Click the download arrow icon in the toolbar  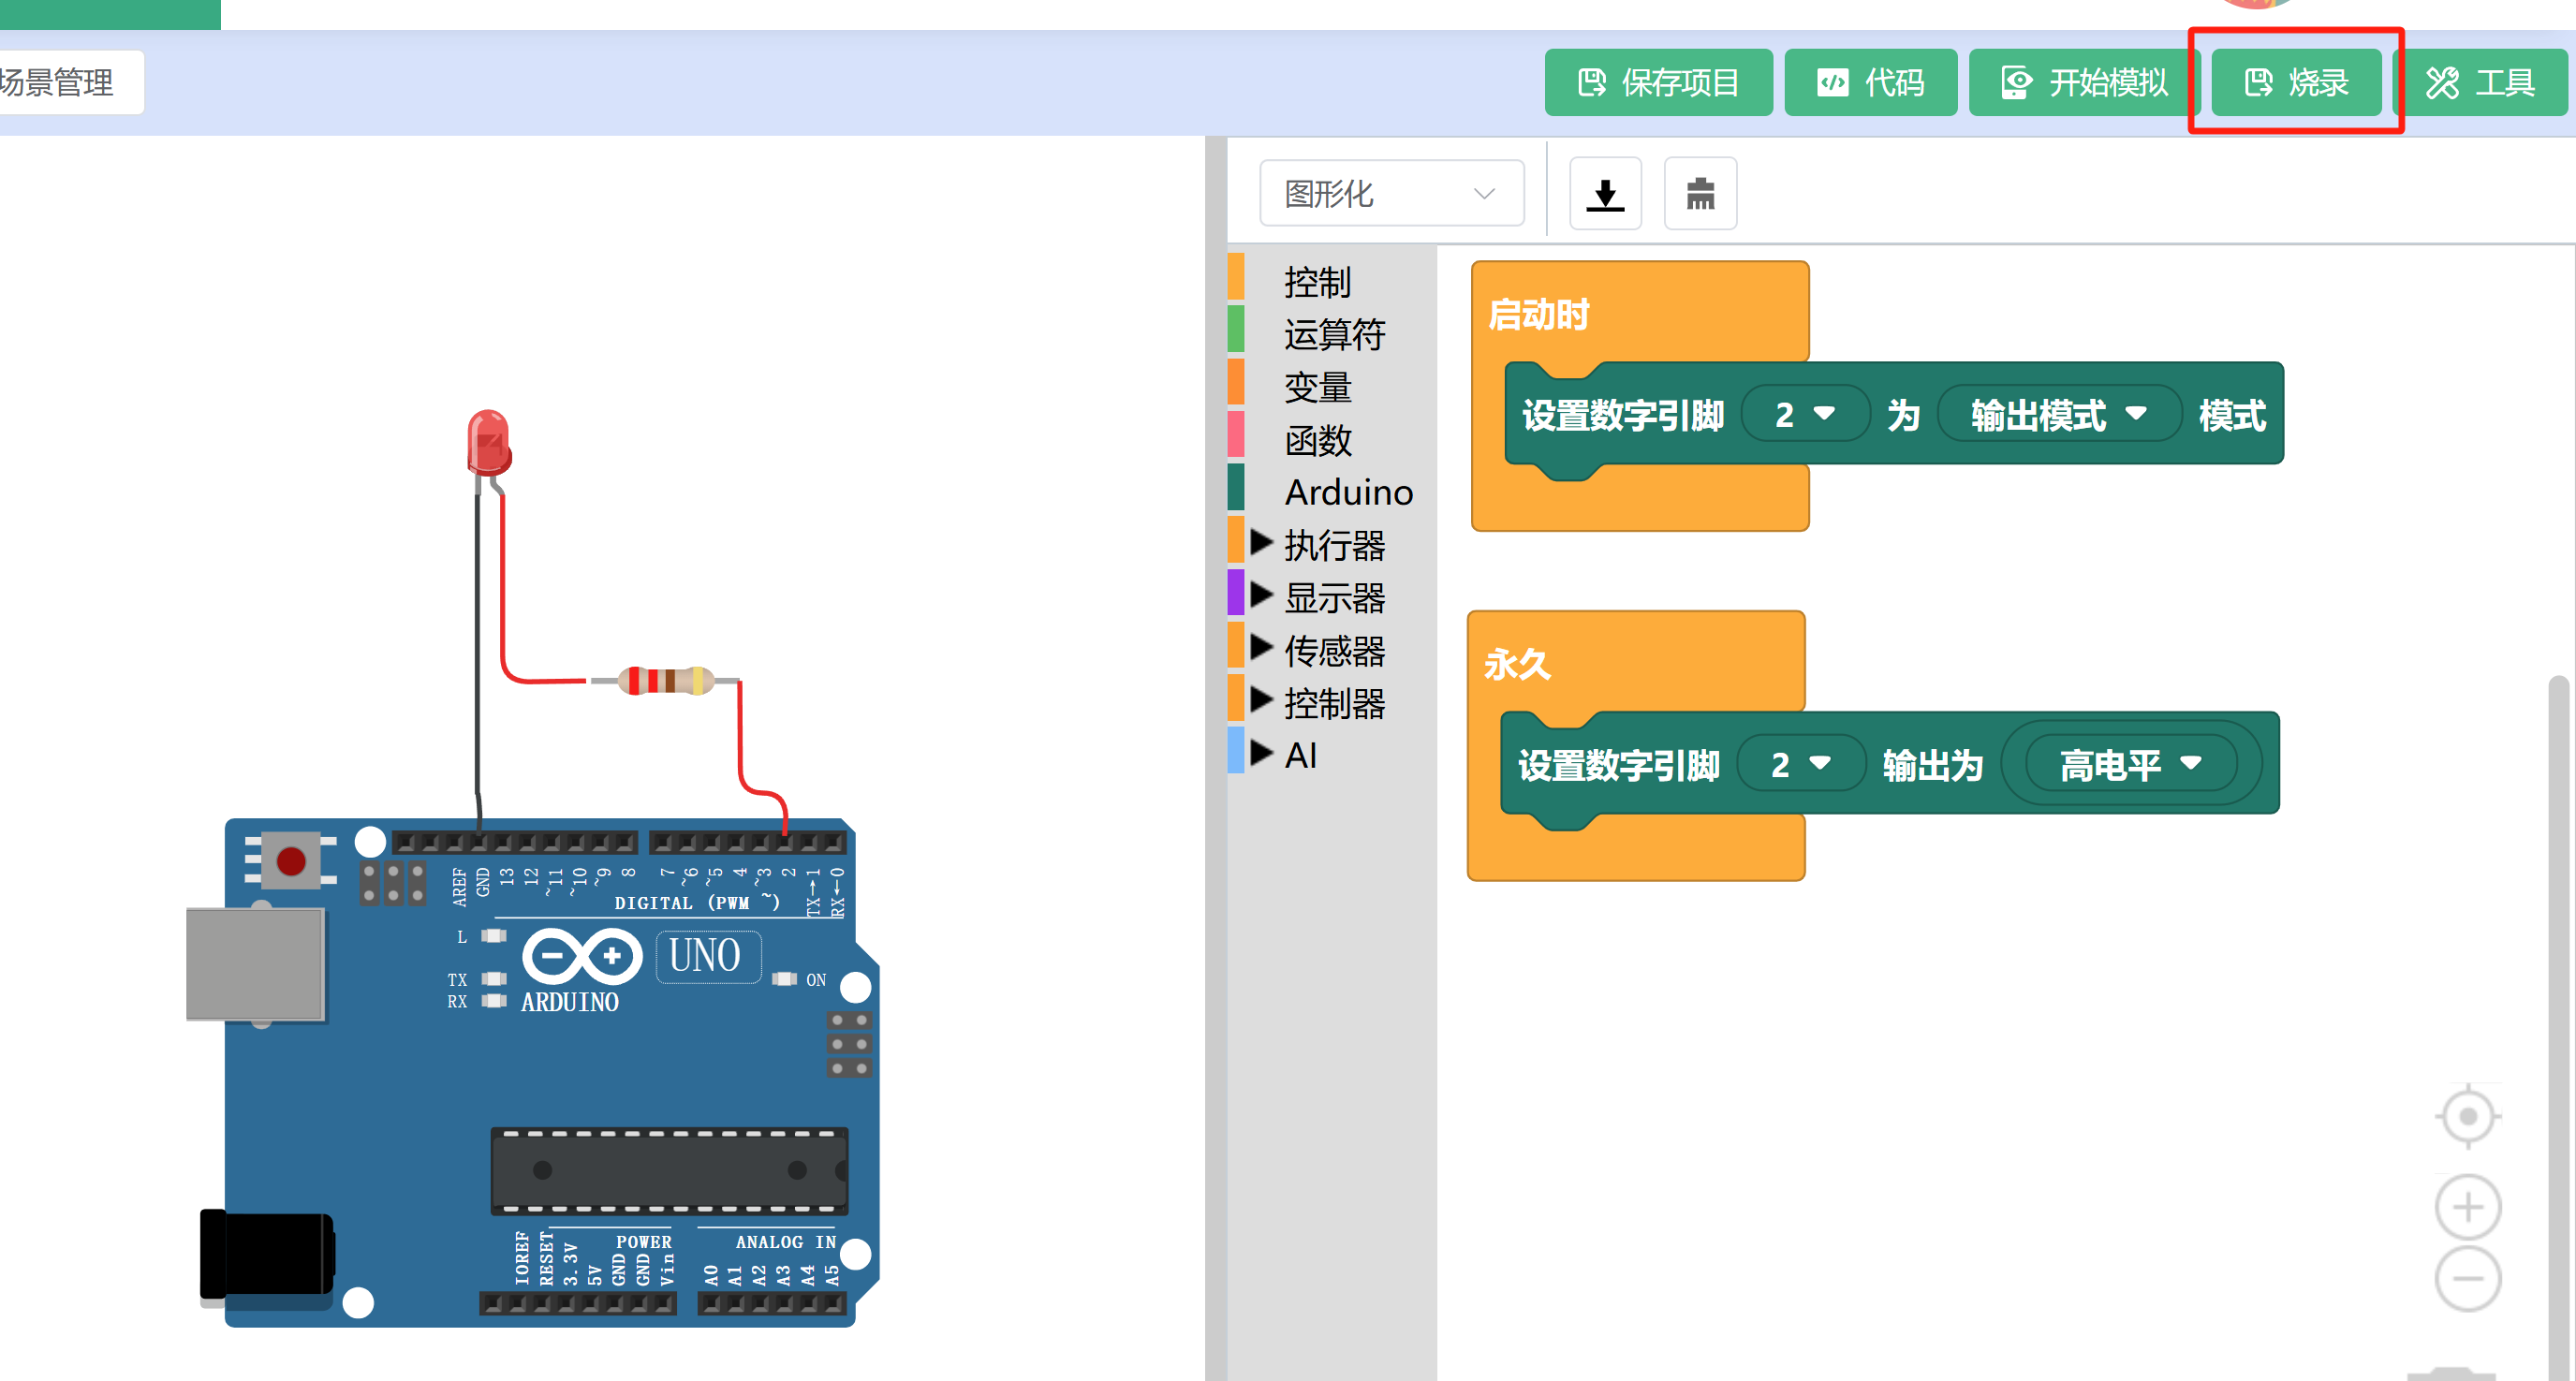pos(1605,194)
